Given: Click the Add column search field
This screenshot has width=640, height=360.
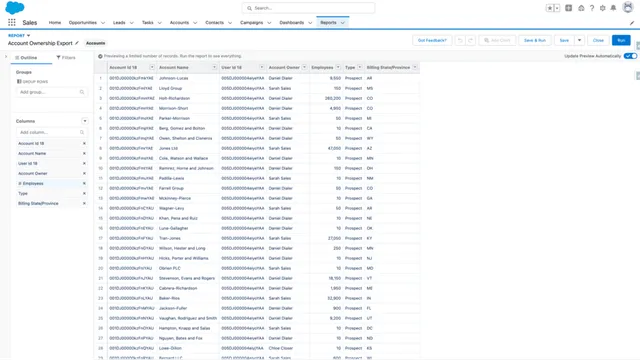Looking at the screenshot, I should (52, 132).
